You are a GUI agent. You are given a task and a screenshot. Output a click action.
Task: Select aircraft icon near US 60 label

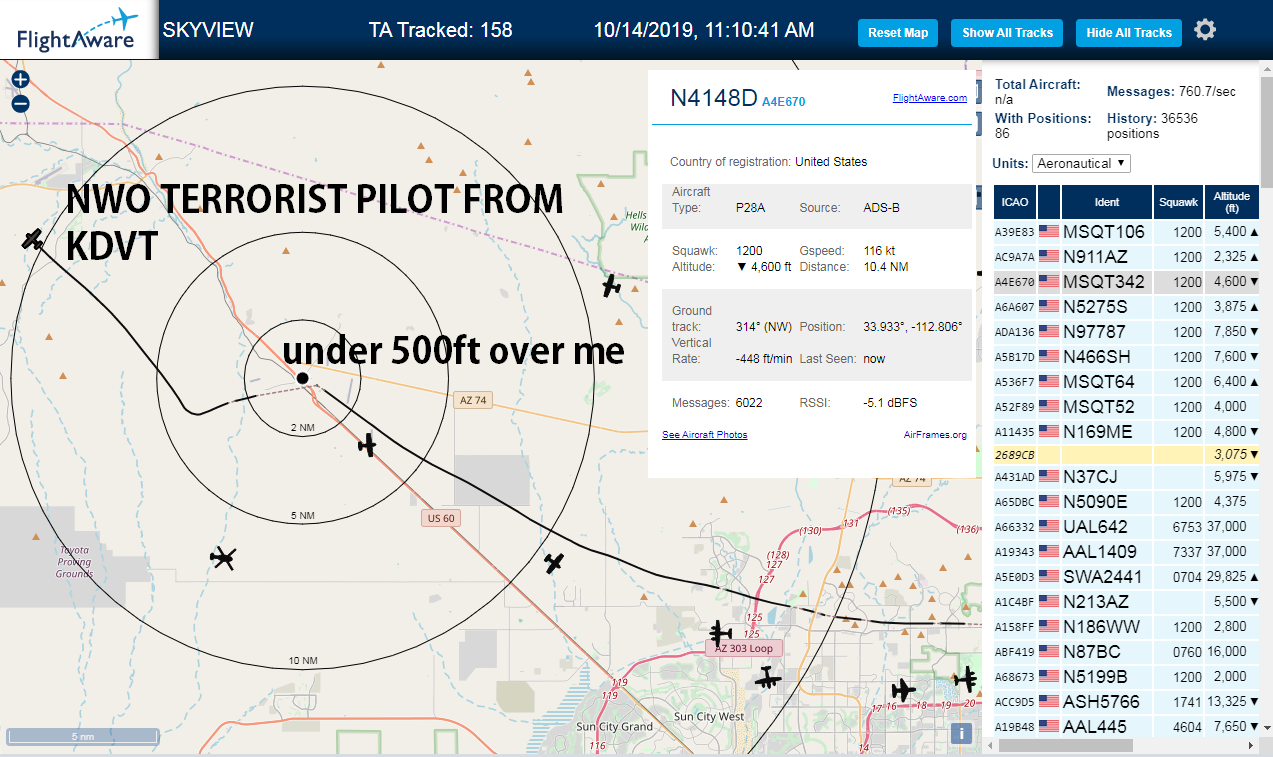[369, 445]
